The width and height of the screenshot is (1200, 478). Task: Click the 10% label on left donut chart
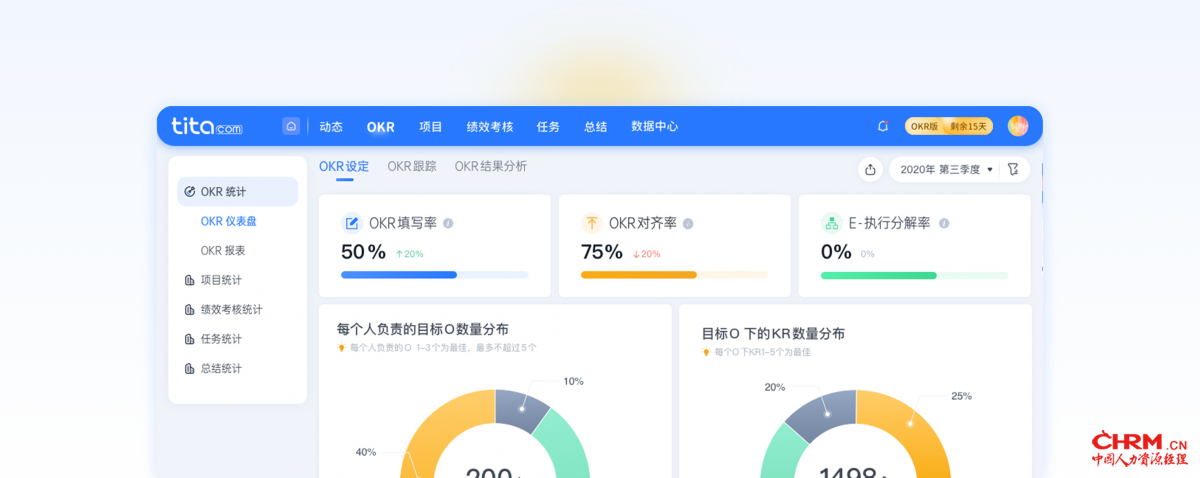pos(573,381)
